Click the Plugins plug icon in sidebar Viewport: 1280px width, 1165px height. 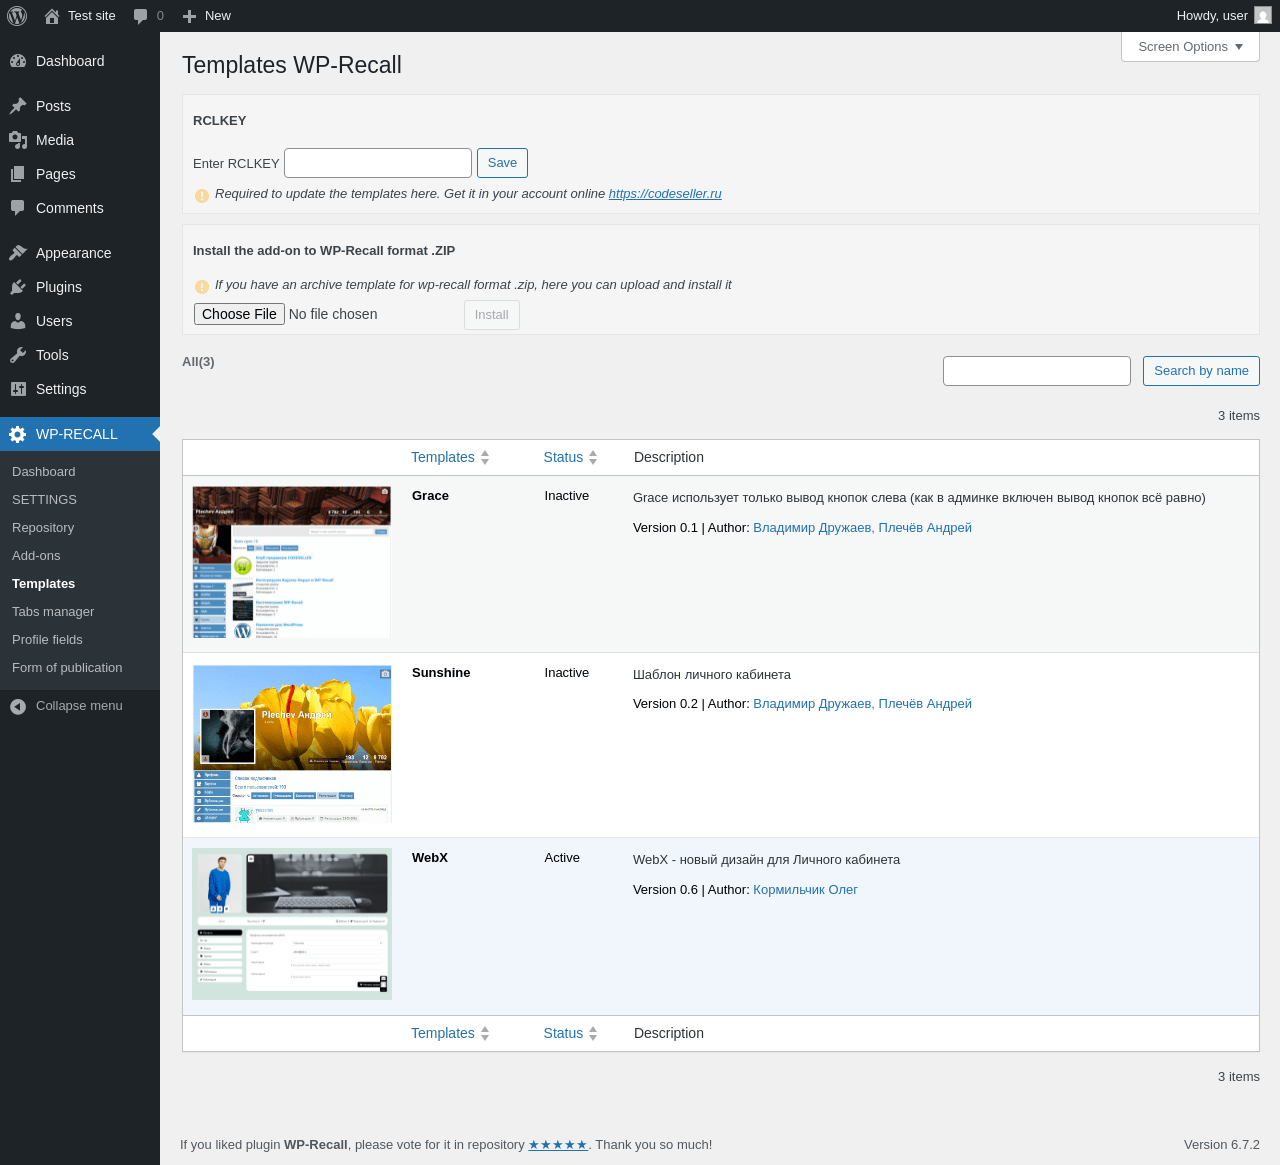point(18,287)
